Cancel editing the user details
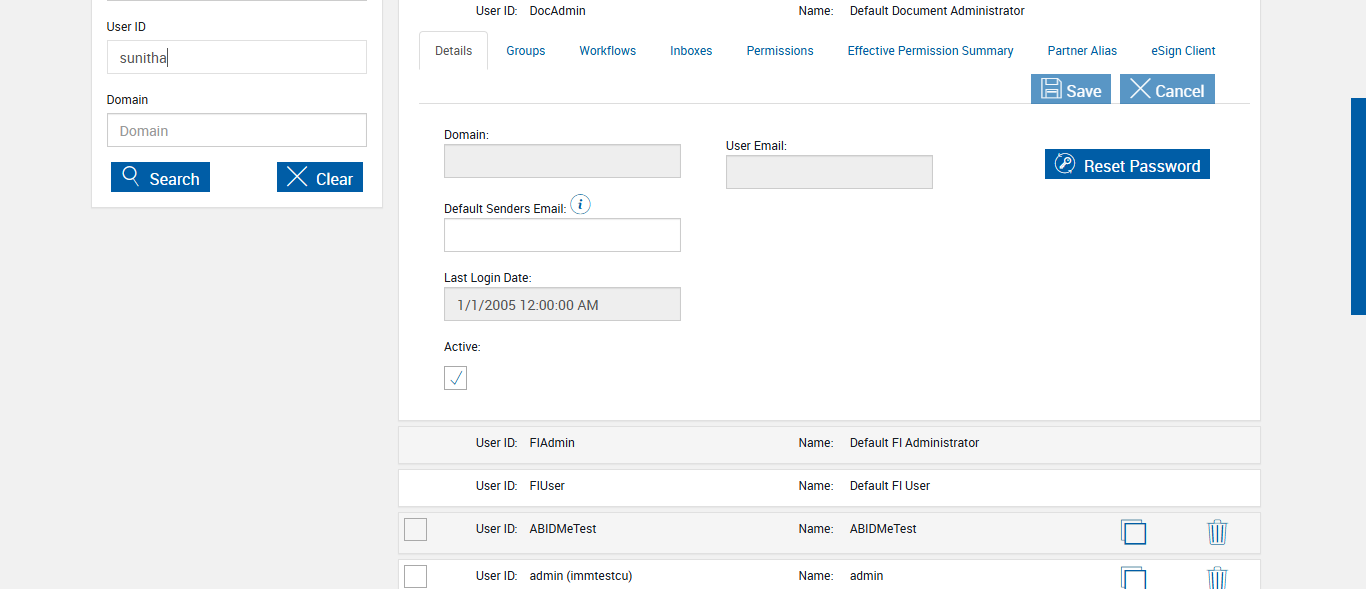Viewport: 1366px width, 589px height. (x=1167, y=89)
